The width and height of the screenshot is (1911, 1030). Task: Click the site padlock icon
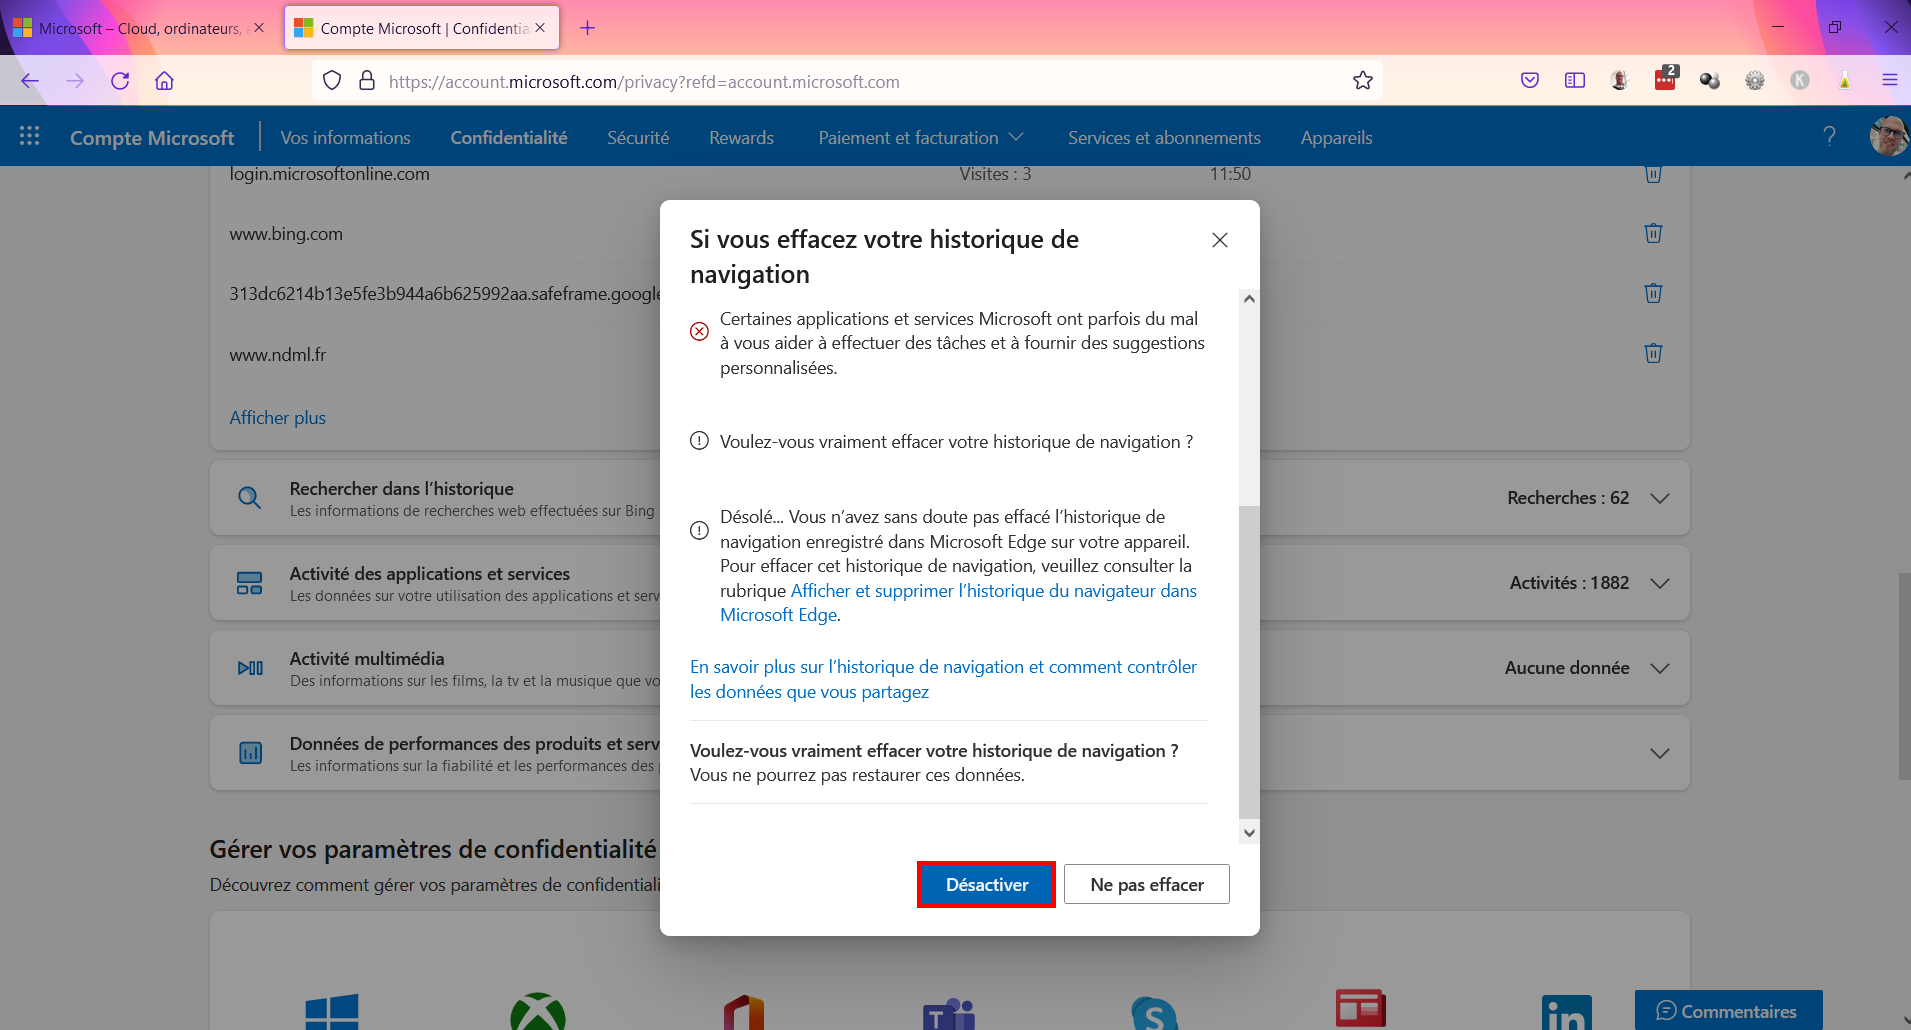coord(367,81)
